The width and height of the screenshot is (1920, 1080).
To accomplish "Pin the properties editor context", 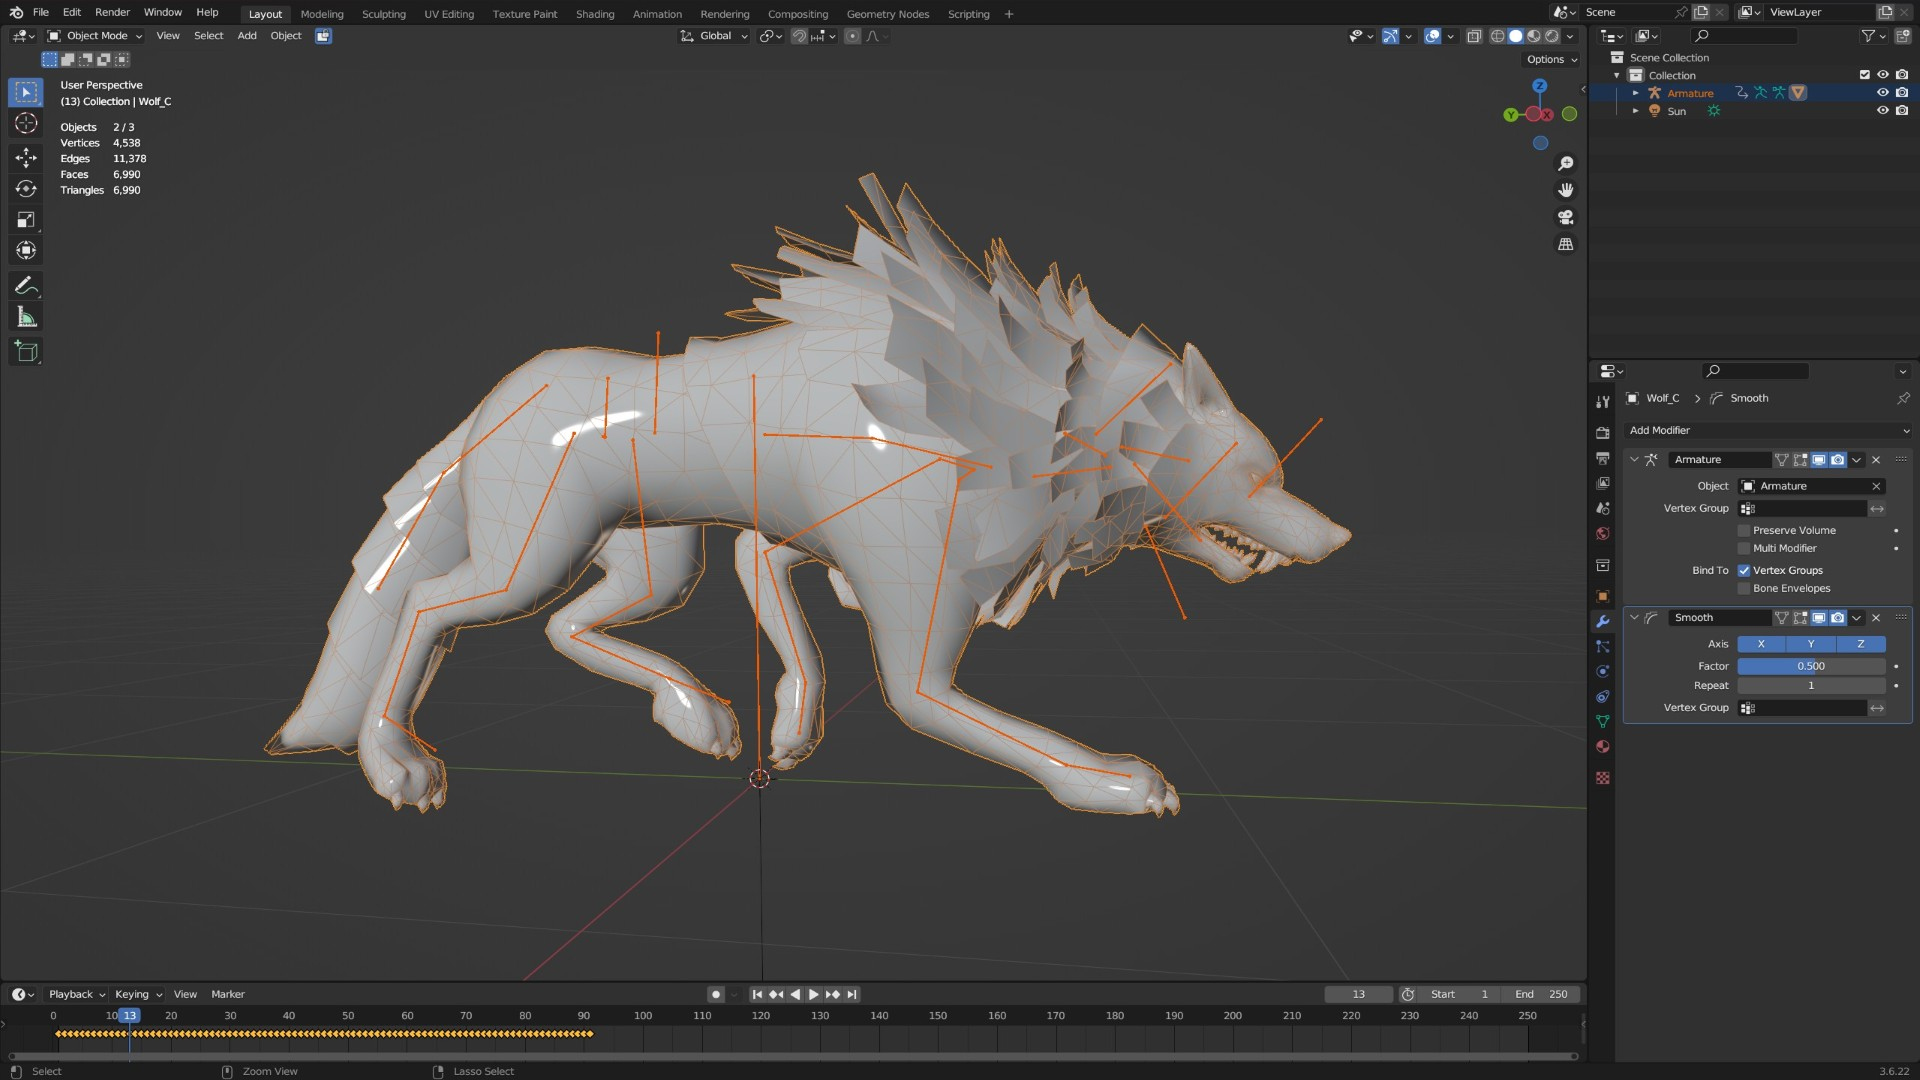I will (x=1903, y=398).
